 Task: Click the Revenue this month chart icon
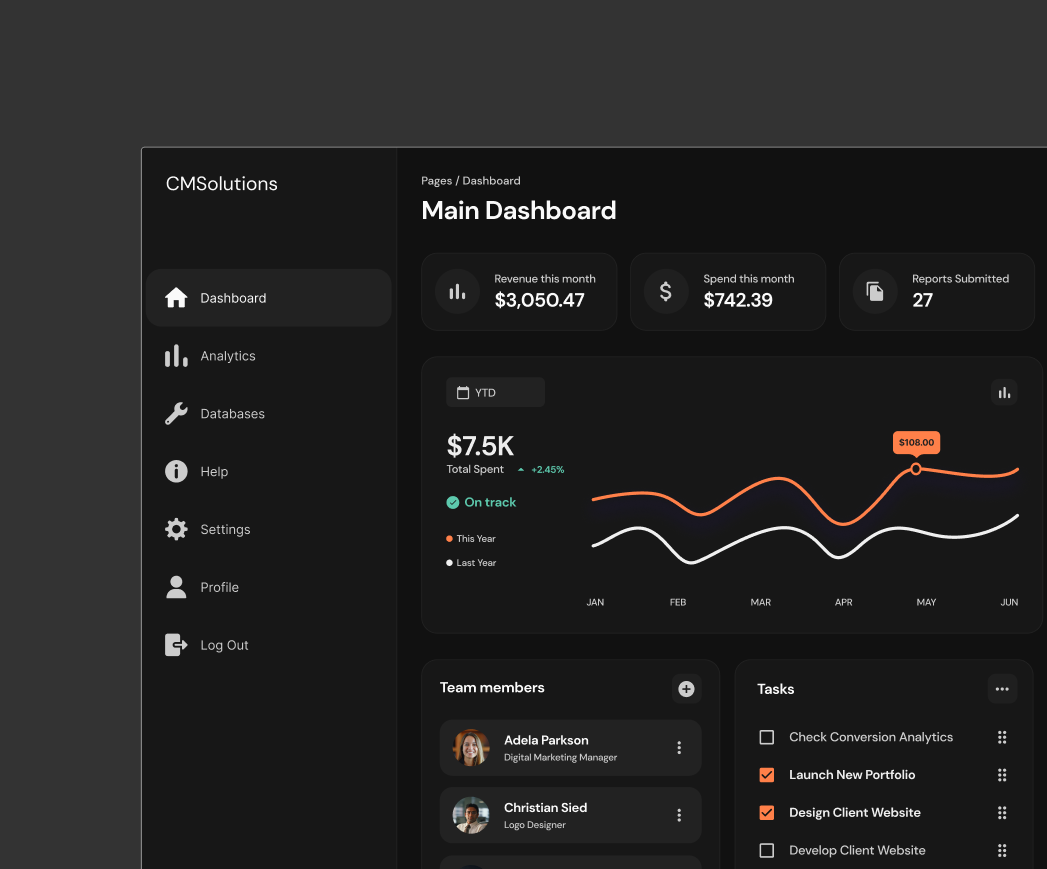coord(457,291)
